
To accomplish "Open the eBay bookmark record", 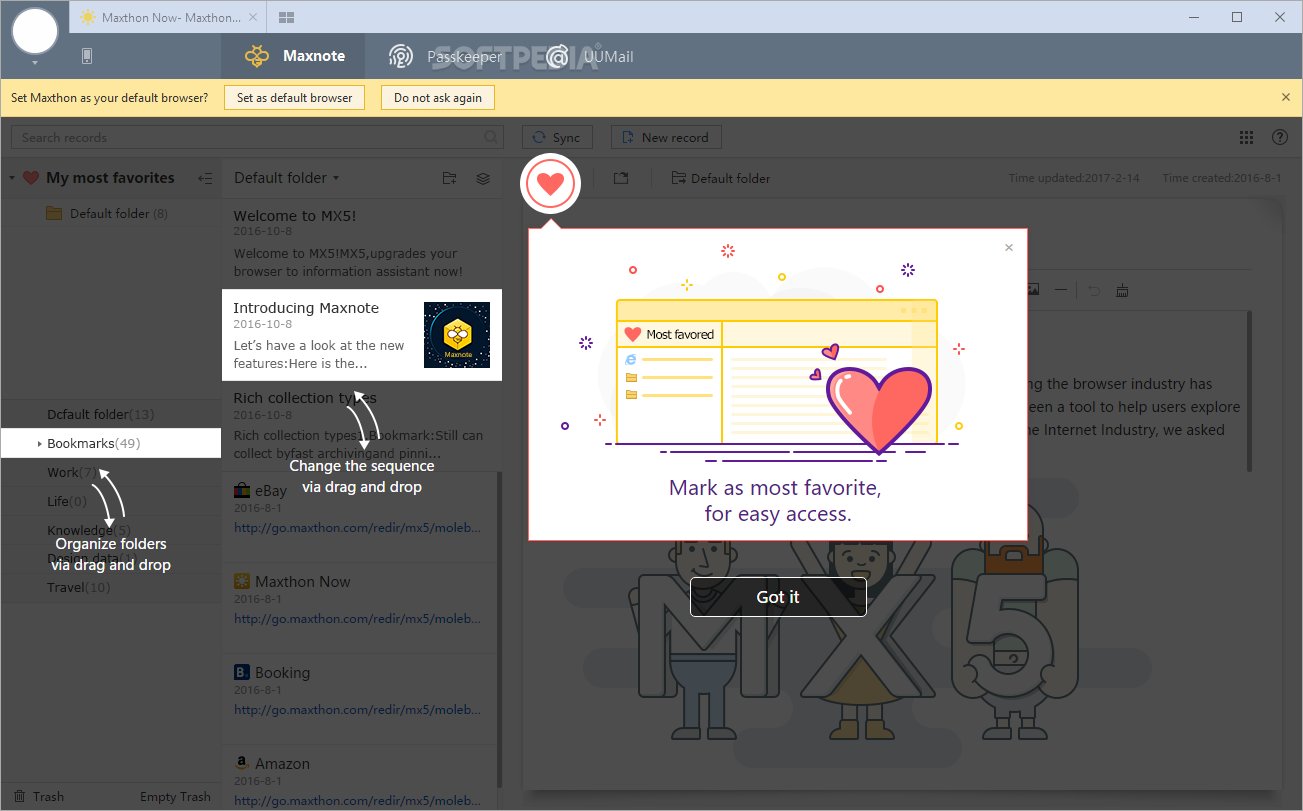I will tap(361, 517).
